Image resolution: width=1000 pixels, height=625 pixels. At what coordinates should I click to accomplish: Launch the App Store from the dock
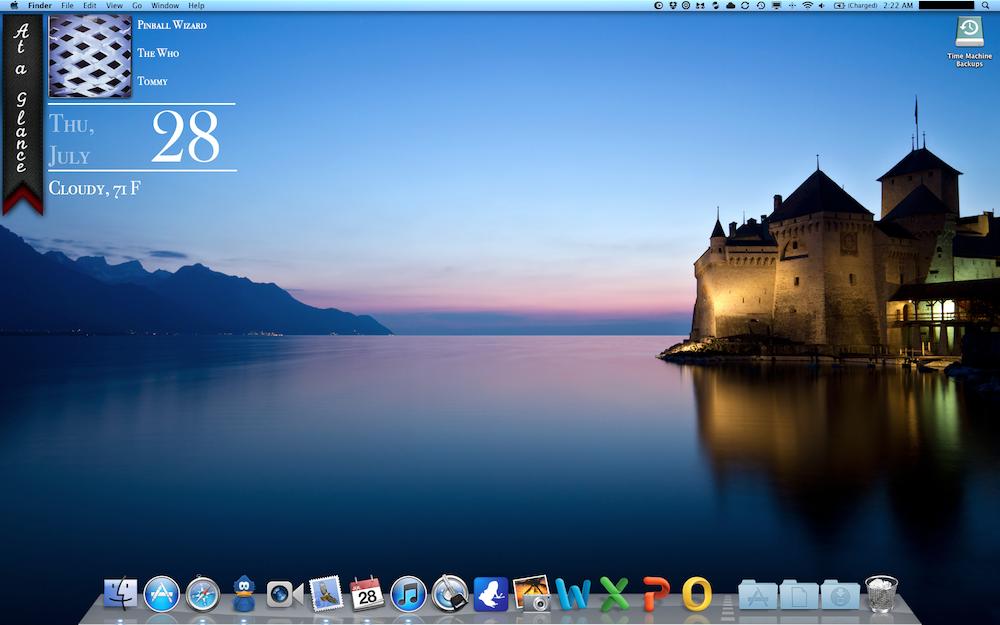coord(161,593)
